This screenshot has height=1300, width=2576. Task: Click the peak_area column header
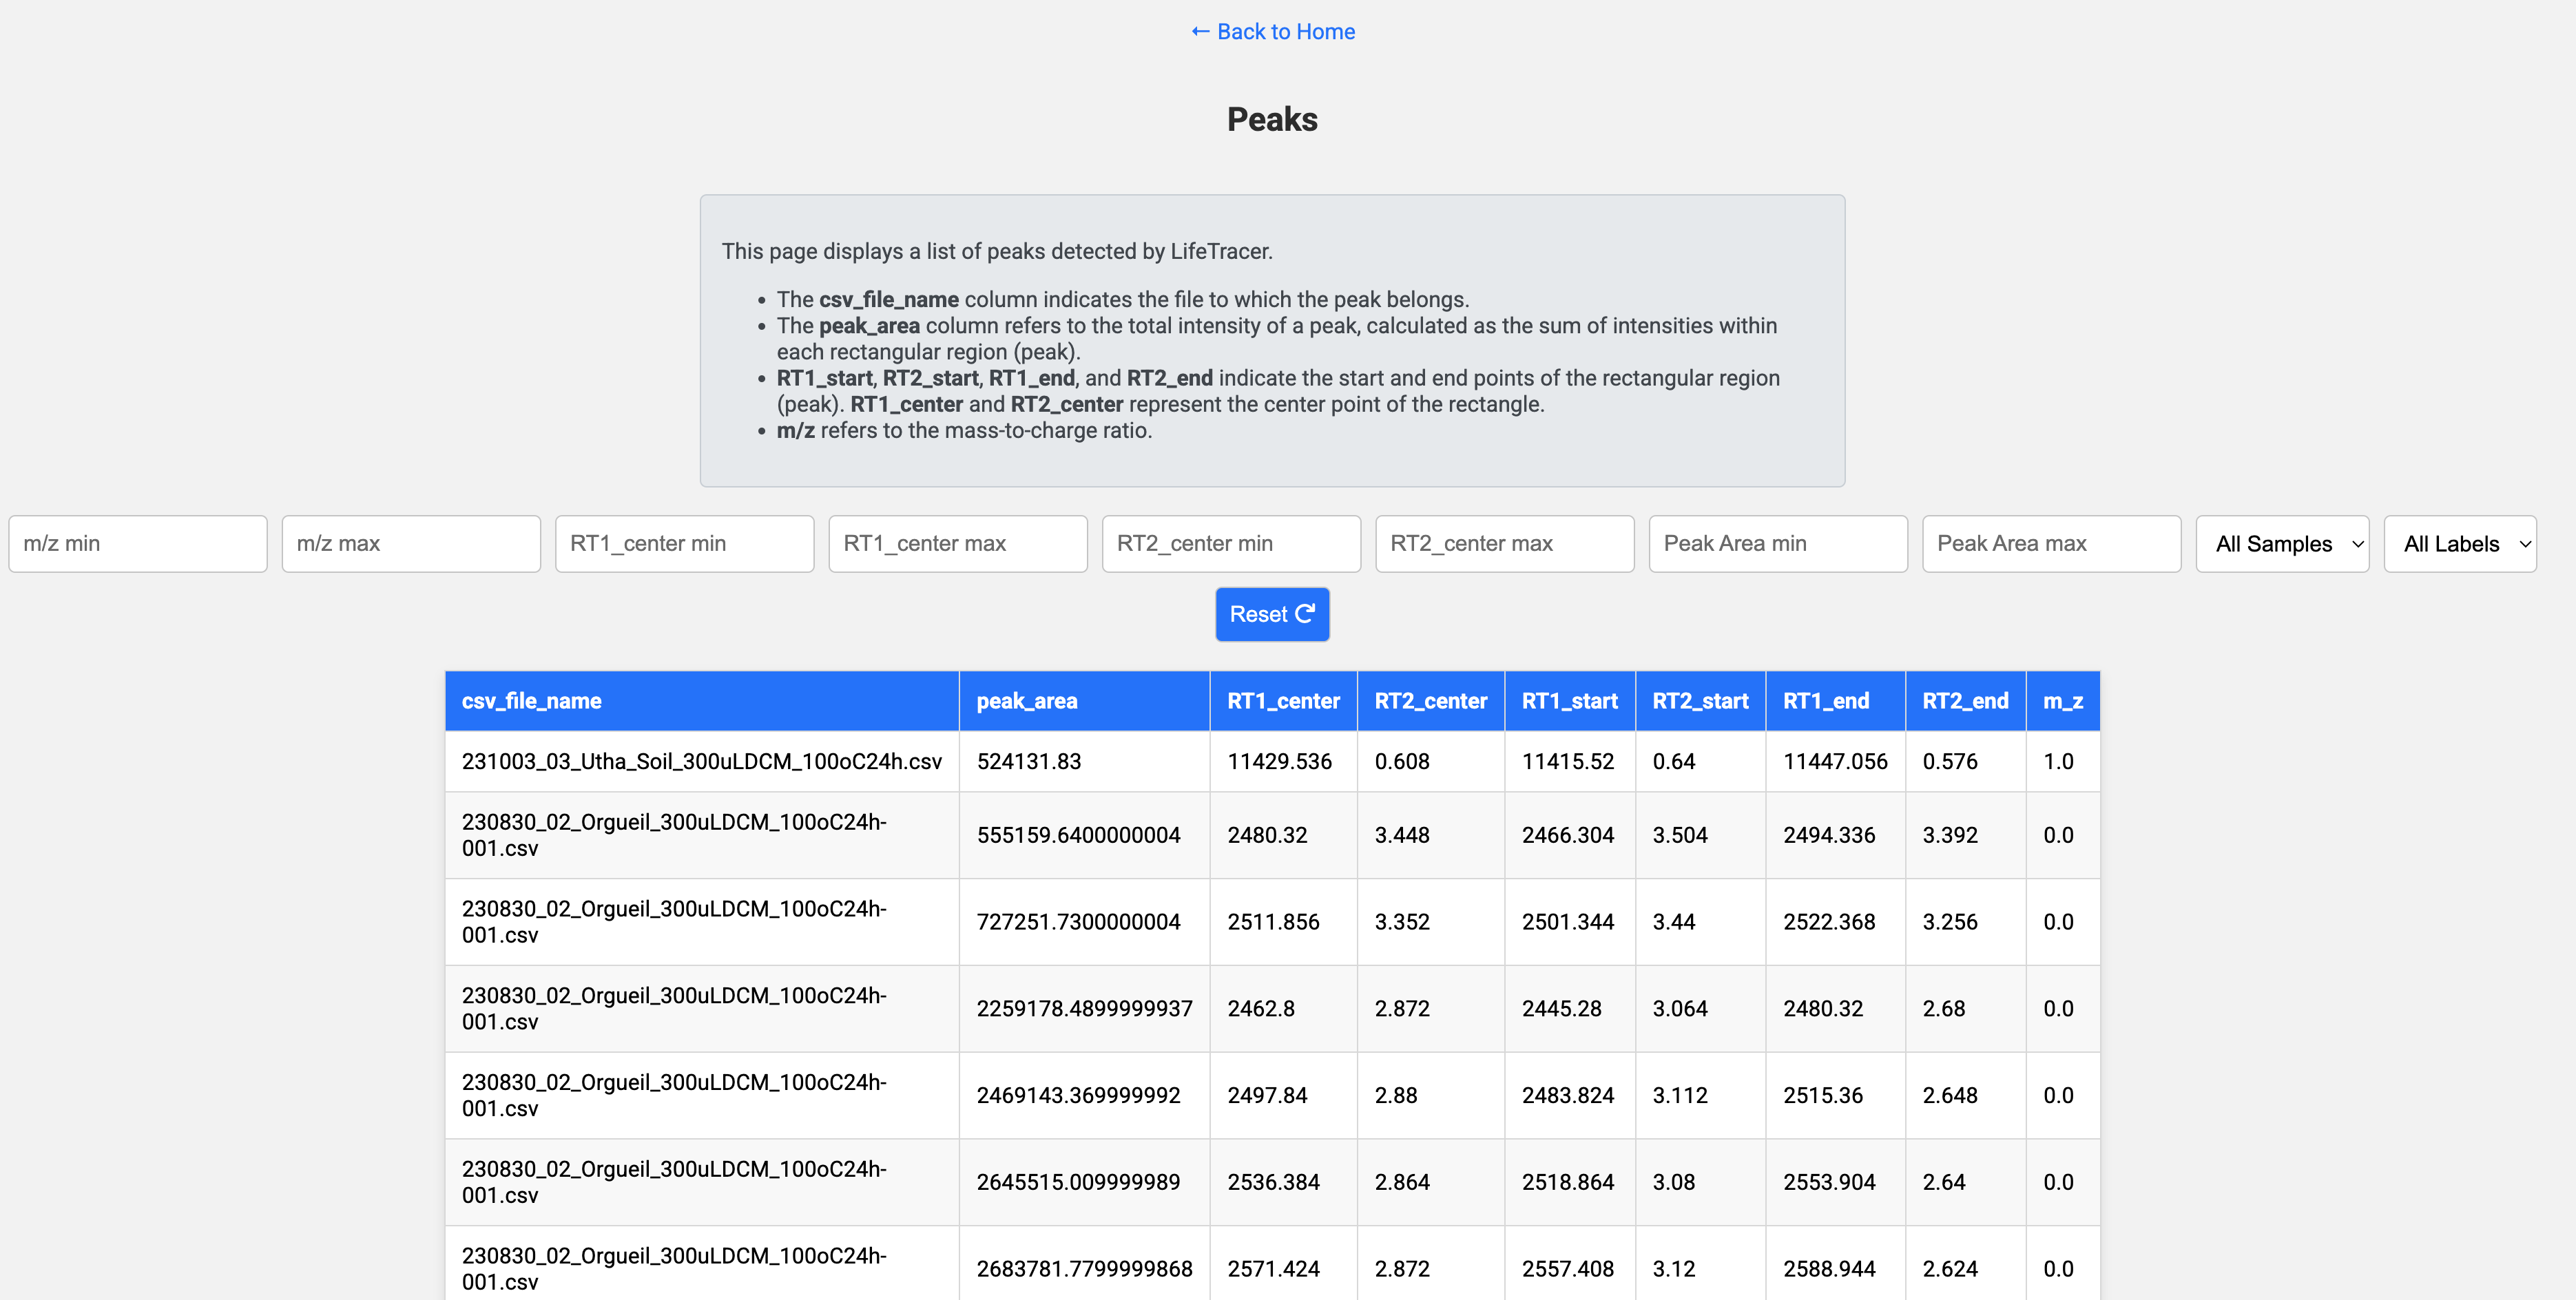coord(1026,701)
